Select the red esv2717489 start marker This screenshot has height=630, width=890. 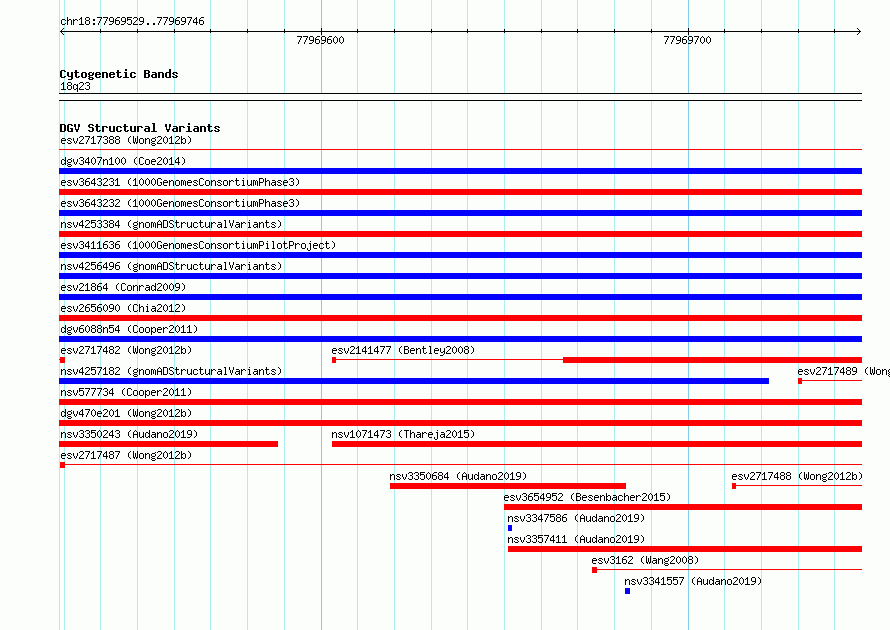pyautogui.click(x=800, y=381)
